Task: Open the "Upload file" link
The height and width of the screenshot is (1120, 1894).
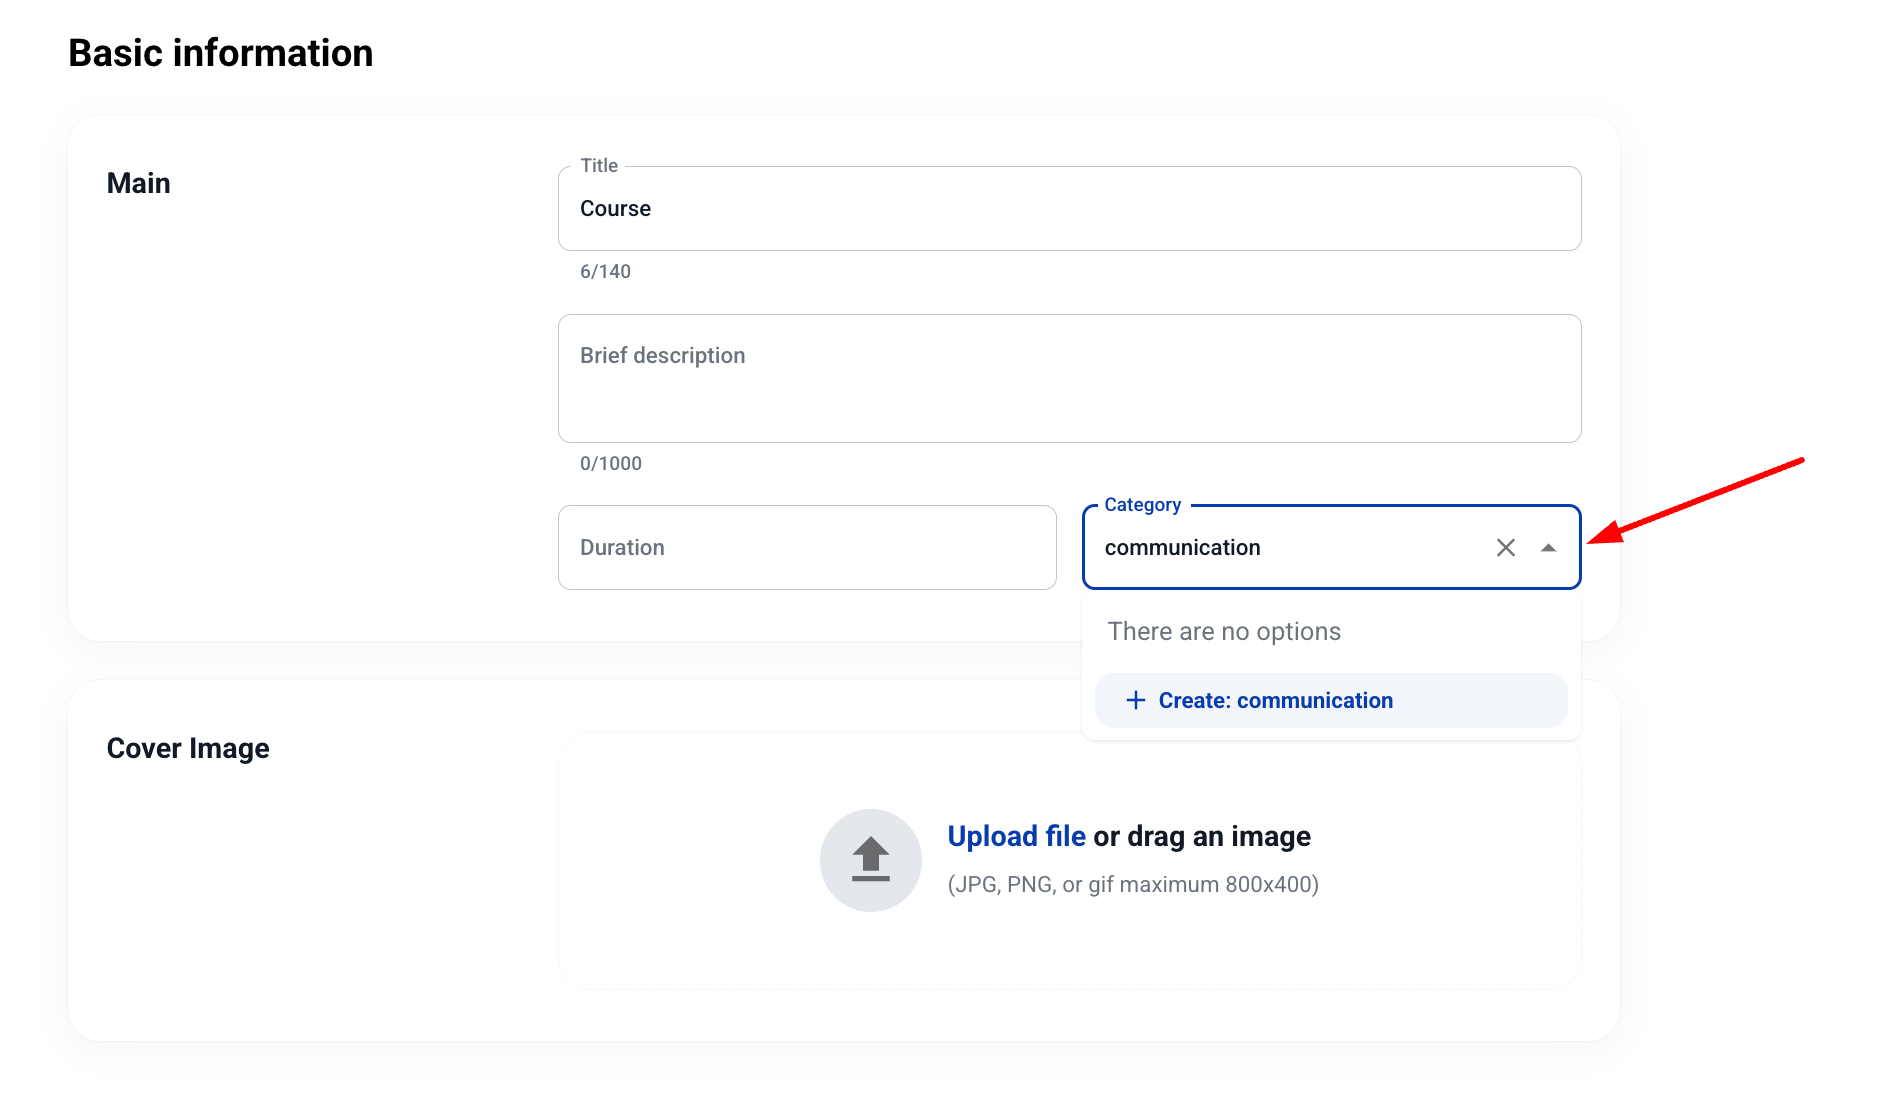Action: click(x=1016, y=836)
